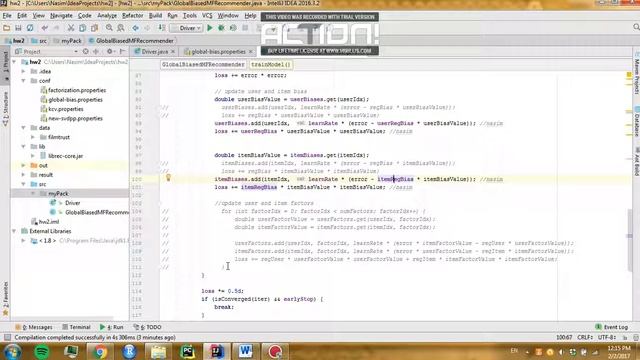Screen dimensions: 640x360
Task: Click the navigate Back arrow
Action: [x=136, y=28]
